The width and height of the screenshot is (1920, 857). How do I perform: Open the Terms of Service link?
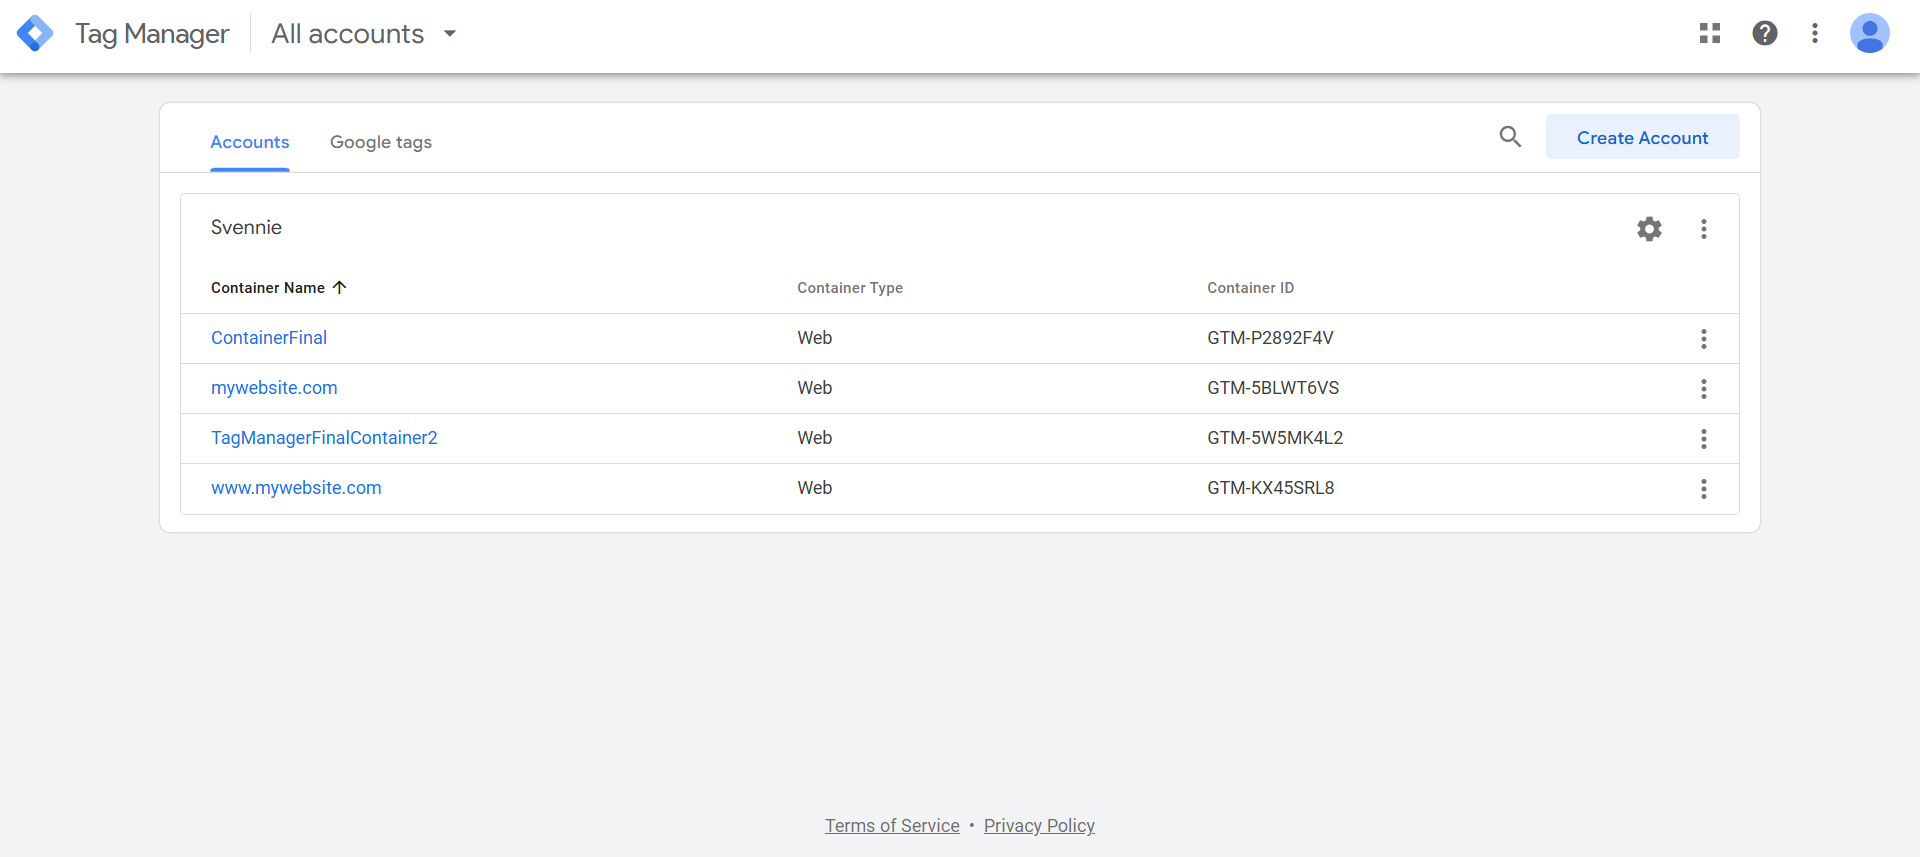pos(892,826)
